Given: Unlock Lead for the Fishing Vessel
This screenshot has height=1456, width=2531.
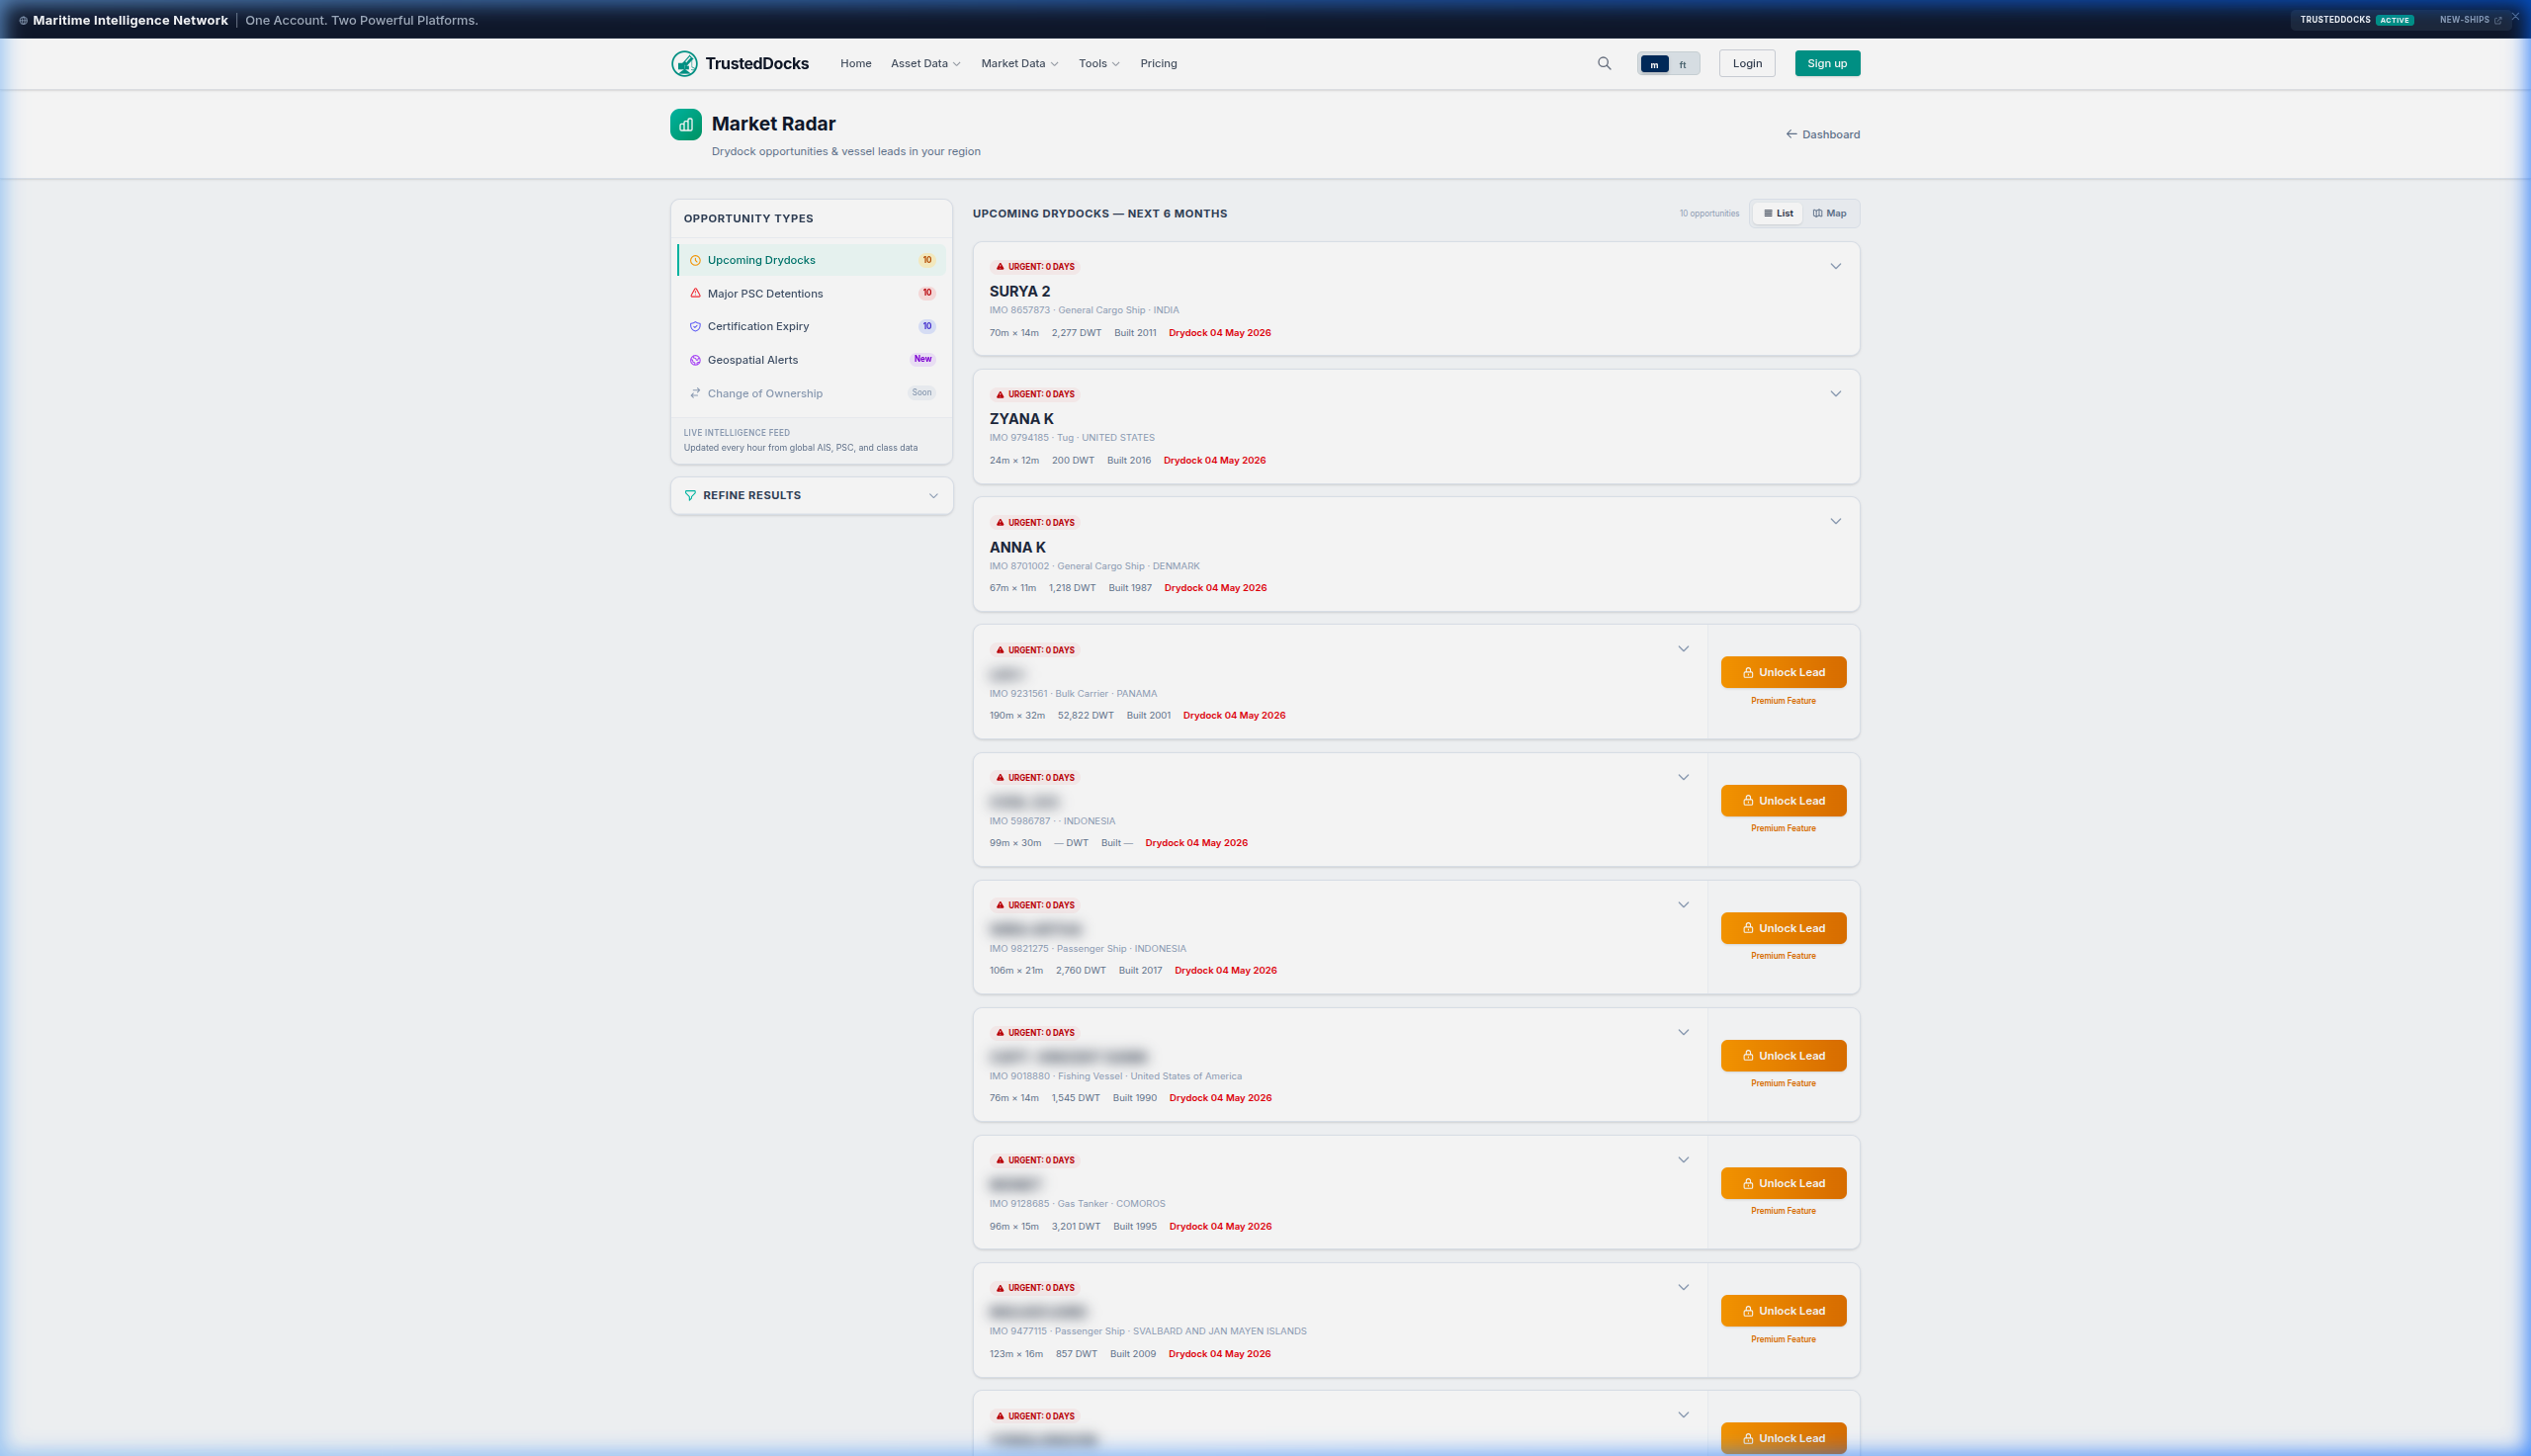Looking at the screenshot, I should pos(1783,1056).
